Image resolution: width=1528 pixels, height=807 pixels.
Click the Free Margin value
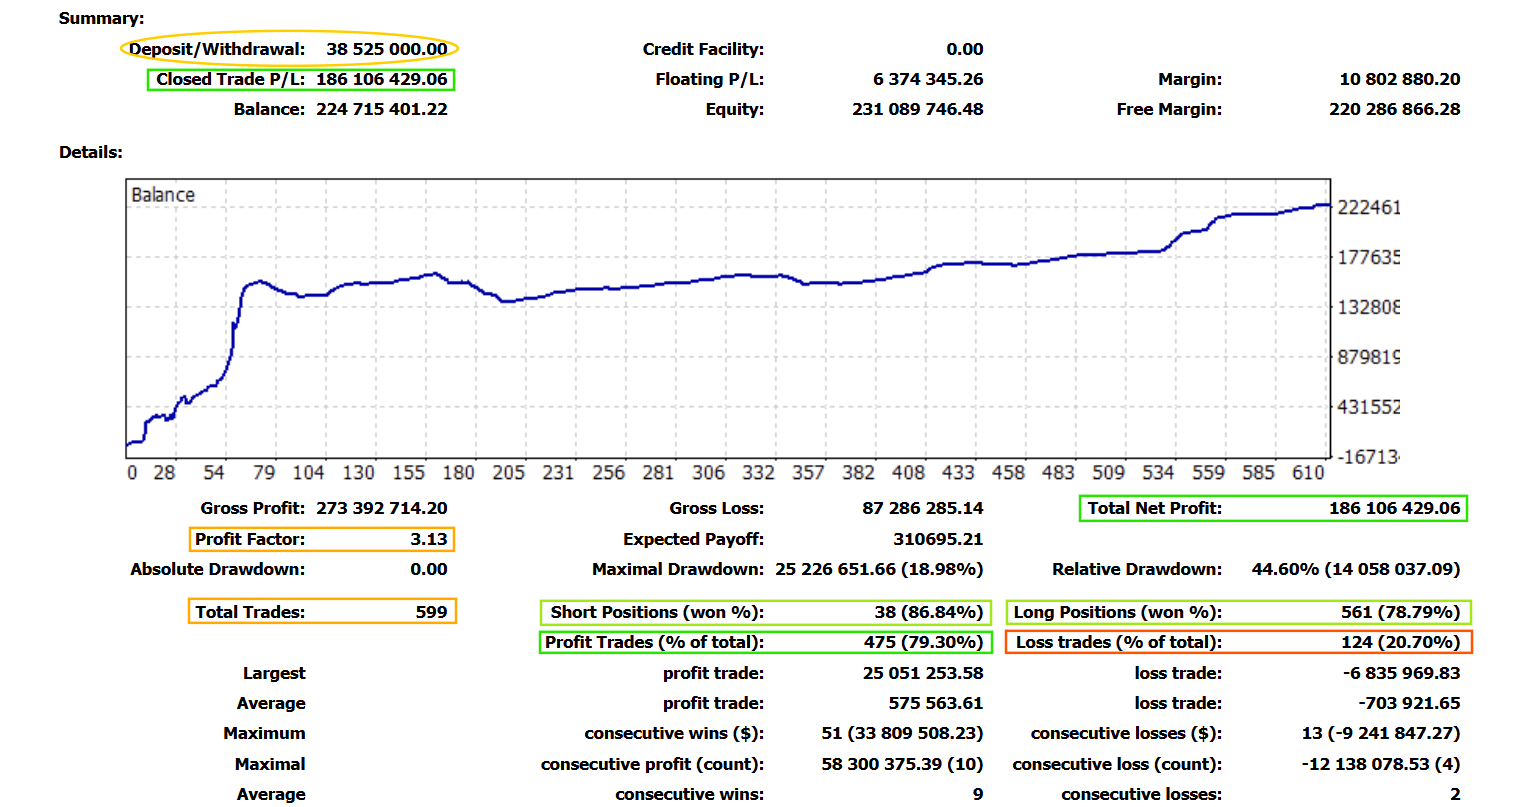click(x=1394, y=110)
